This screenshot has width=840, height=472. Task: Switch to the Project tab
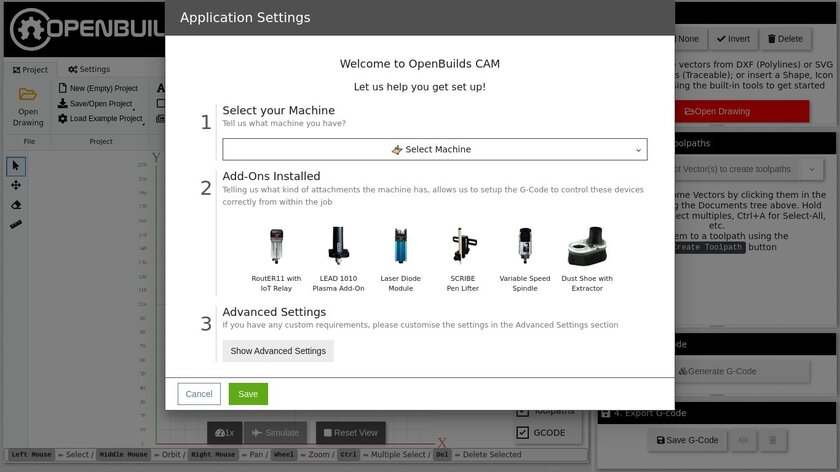click(31, 70)
